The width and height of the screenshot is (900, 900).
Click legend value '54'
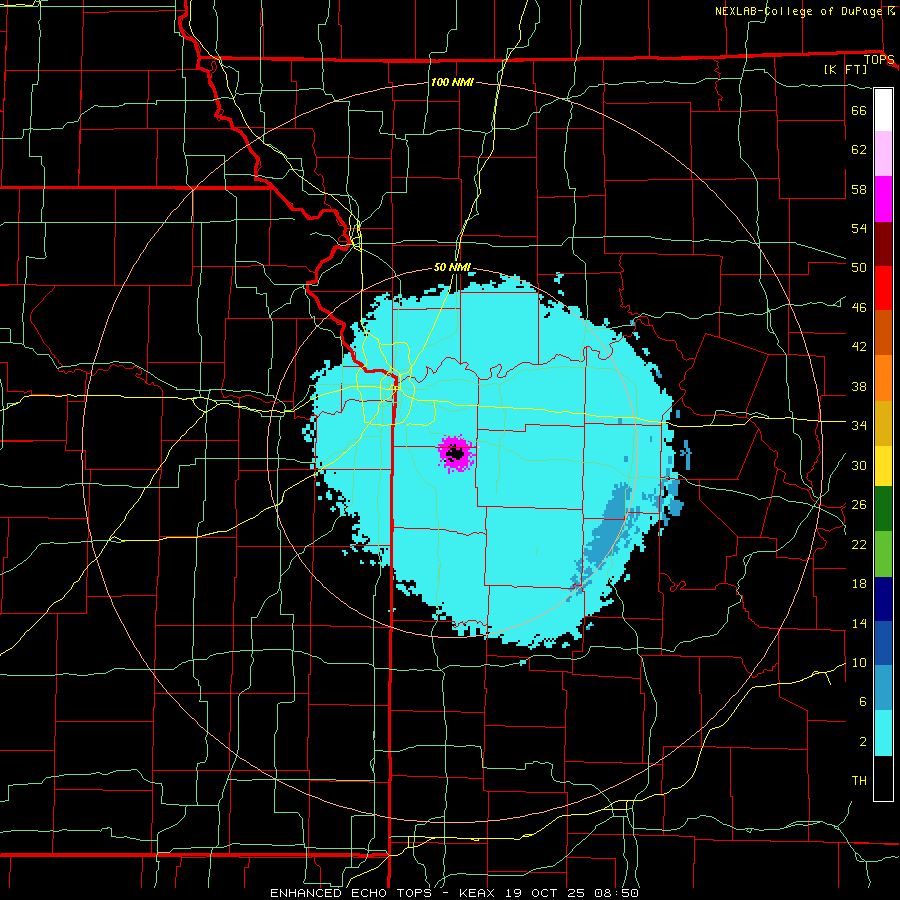click(x=859, y=228)
